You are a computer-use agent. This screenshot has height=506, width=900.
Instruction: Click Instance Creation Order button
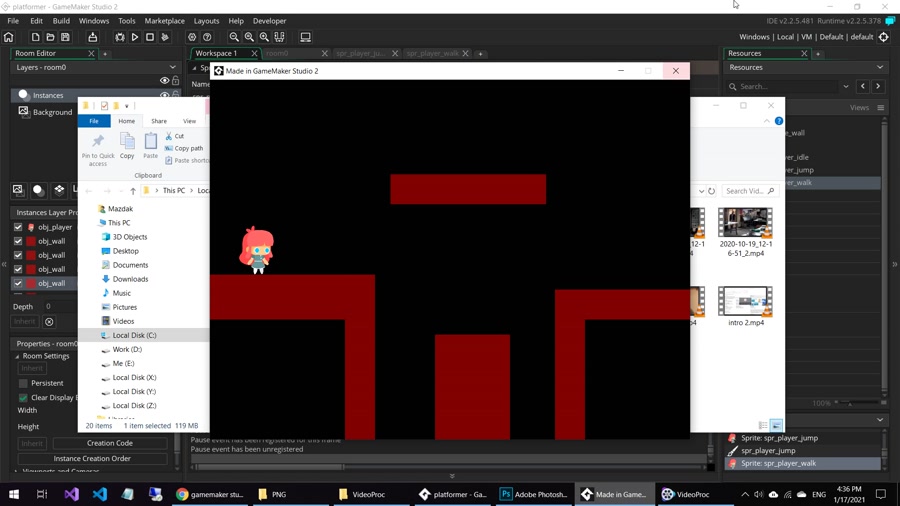(x=92, y=458)
